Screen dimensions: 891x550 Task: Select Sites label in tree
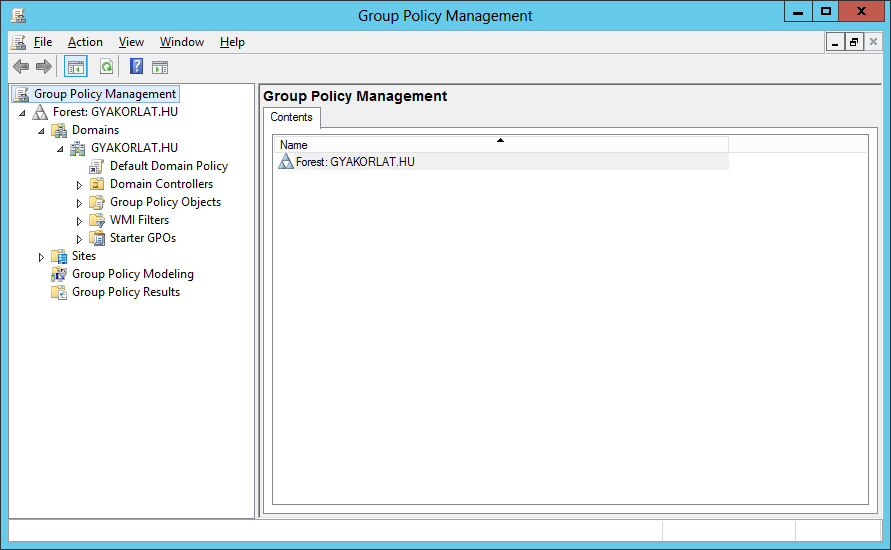[x=84, y=256]
